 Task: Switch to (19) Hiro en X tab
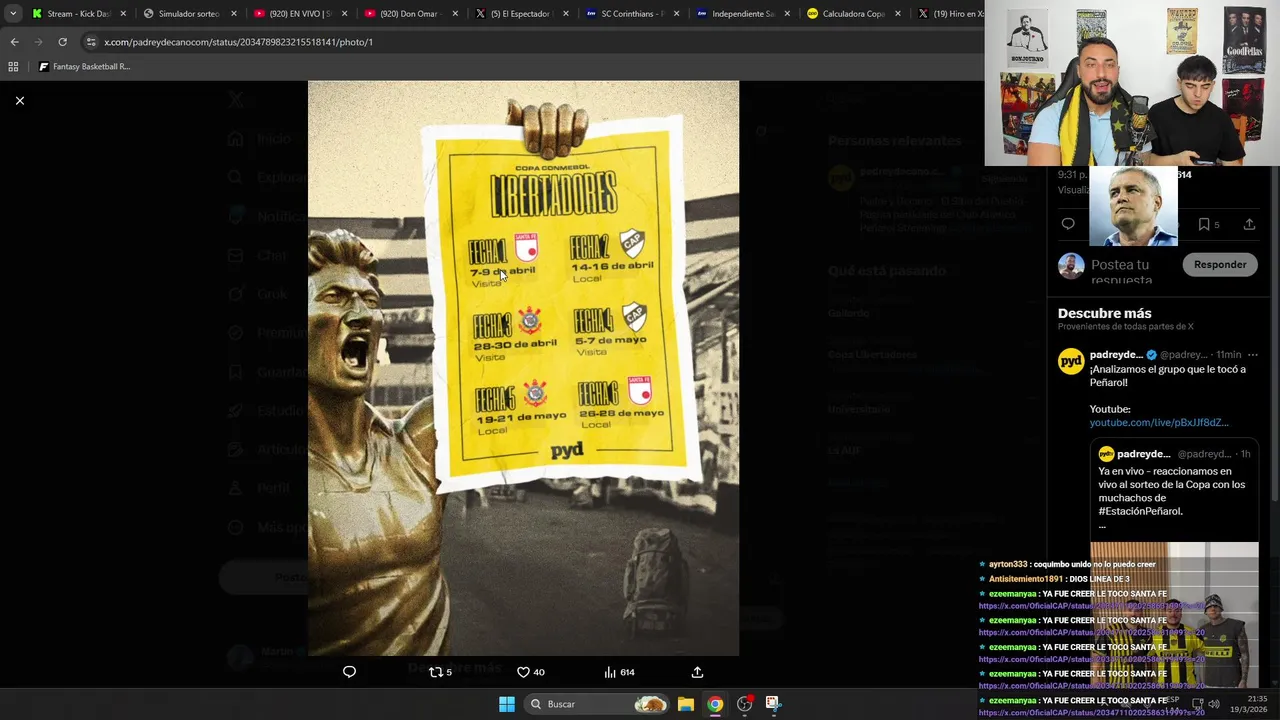[950, 14]
